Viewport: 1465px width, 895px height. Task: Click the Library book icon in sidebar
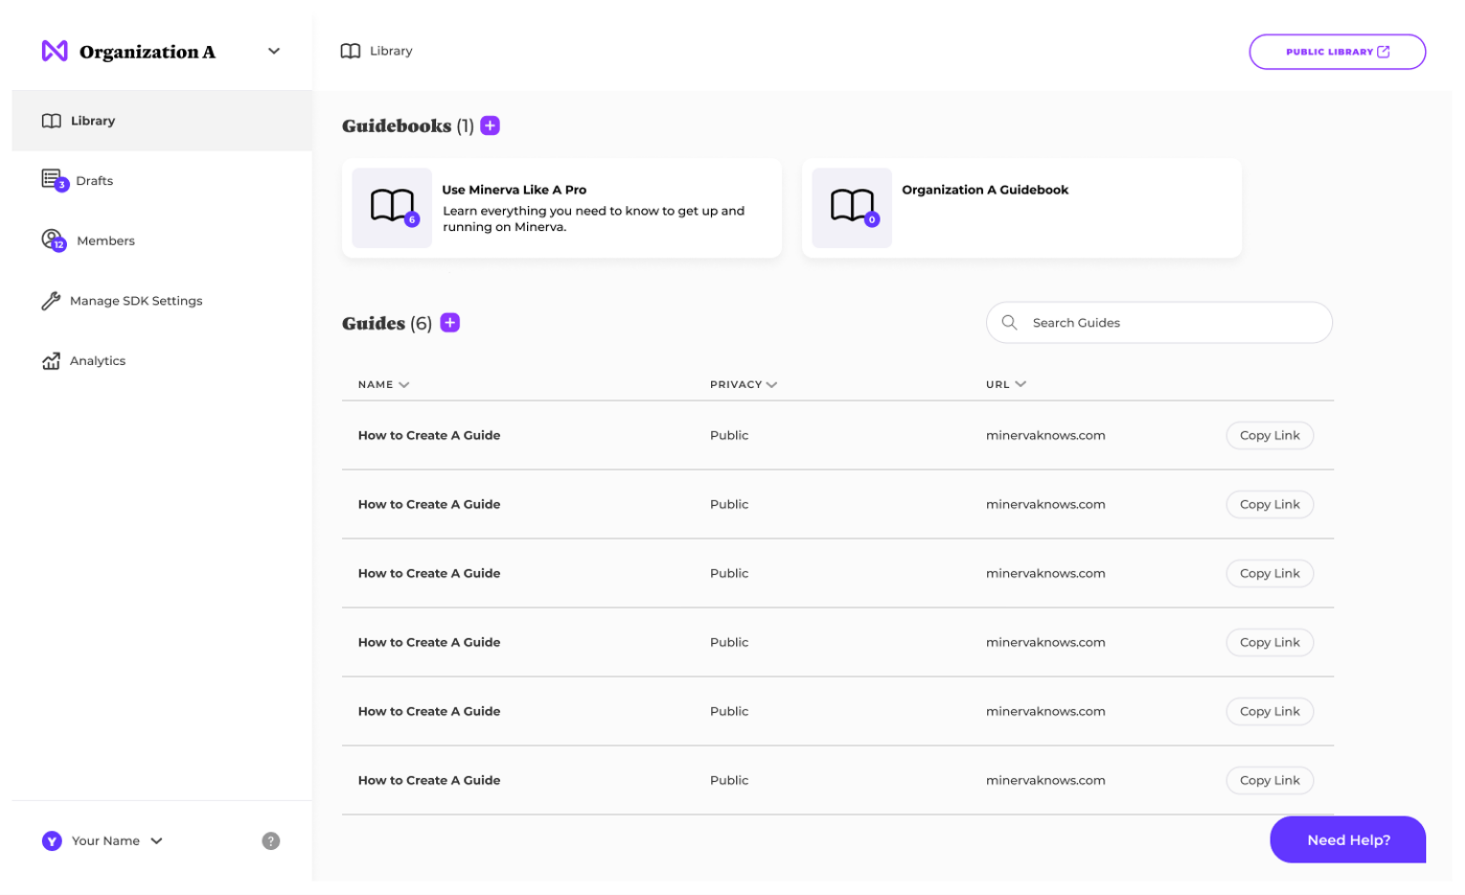point(51,121)
